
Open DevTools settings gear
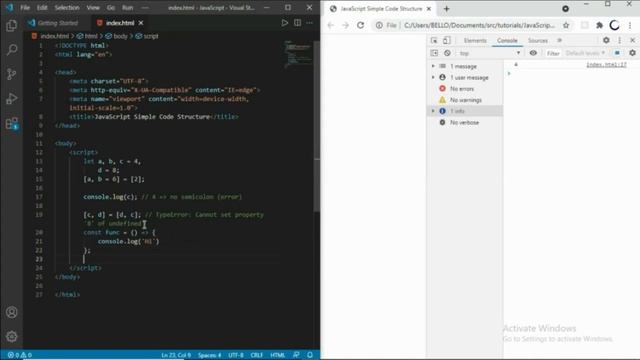606,40
